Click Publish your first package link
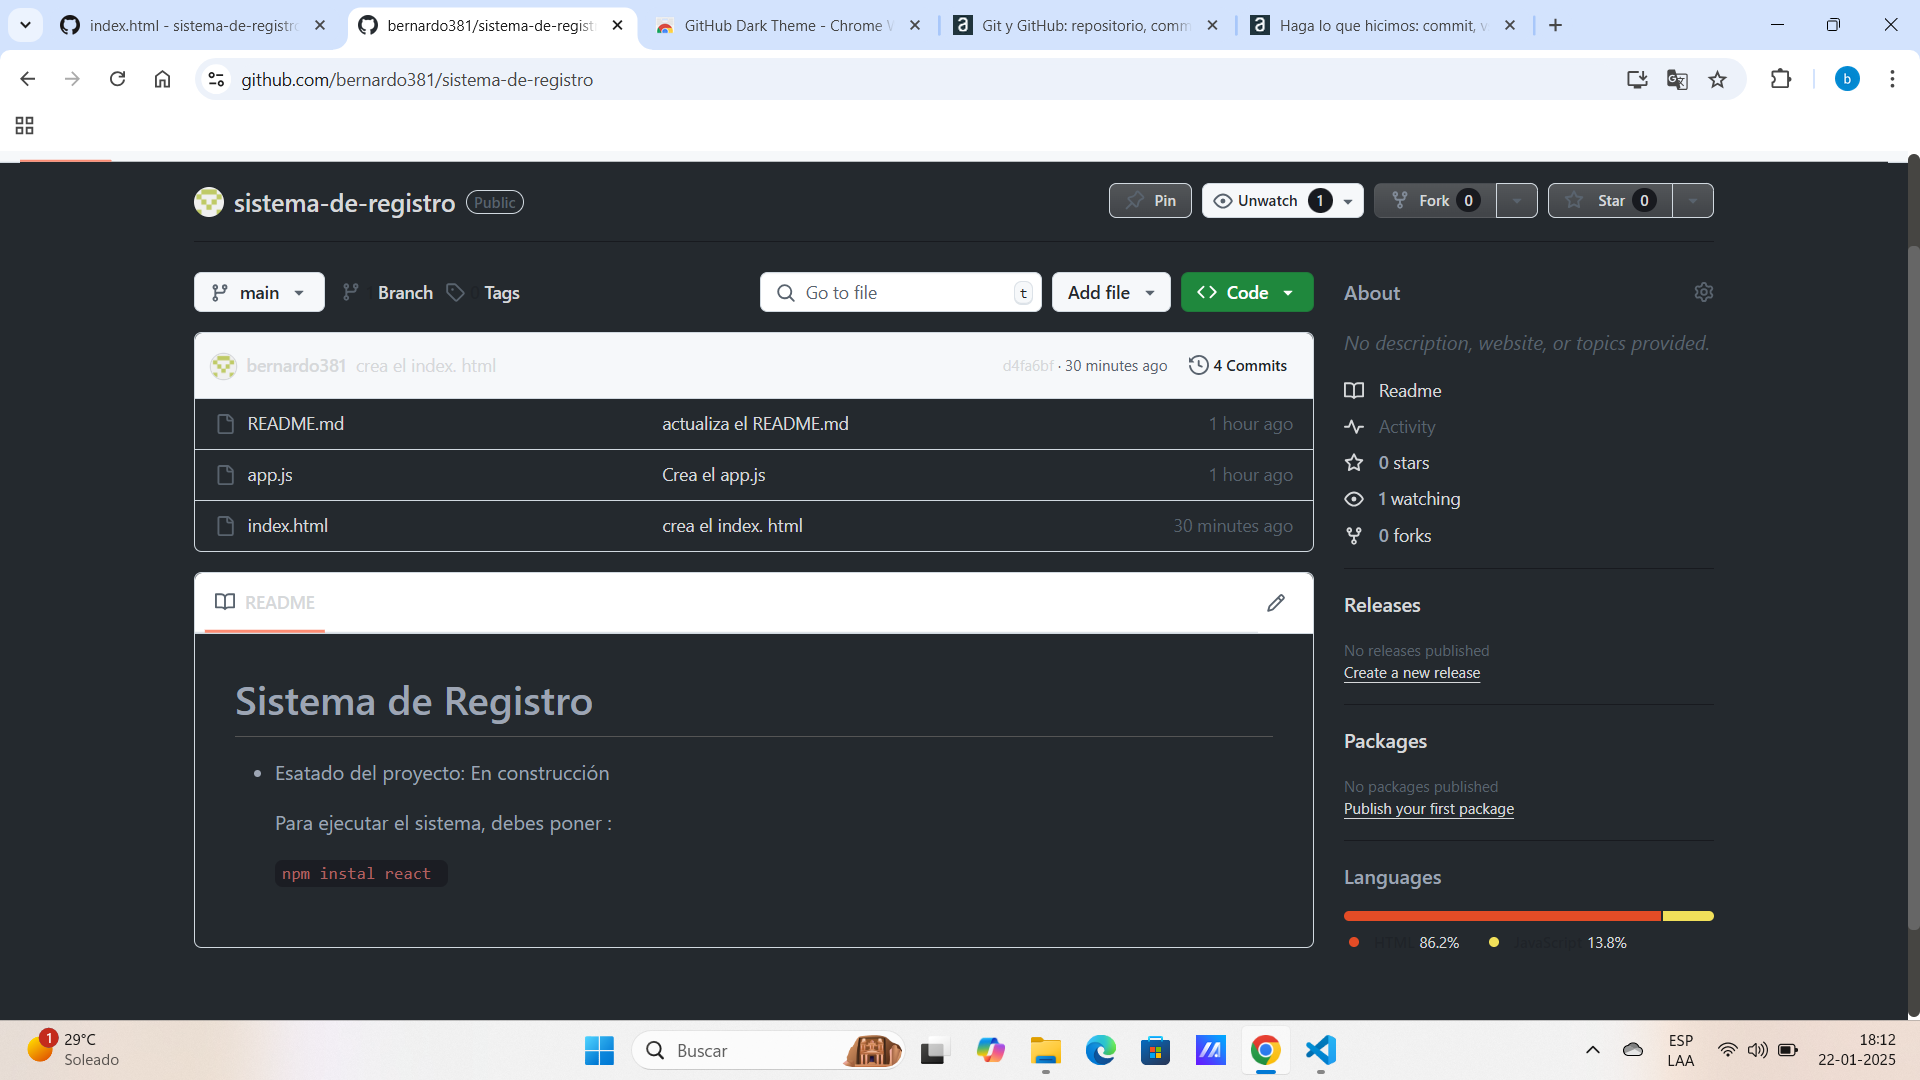 coord(1428,808)
